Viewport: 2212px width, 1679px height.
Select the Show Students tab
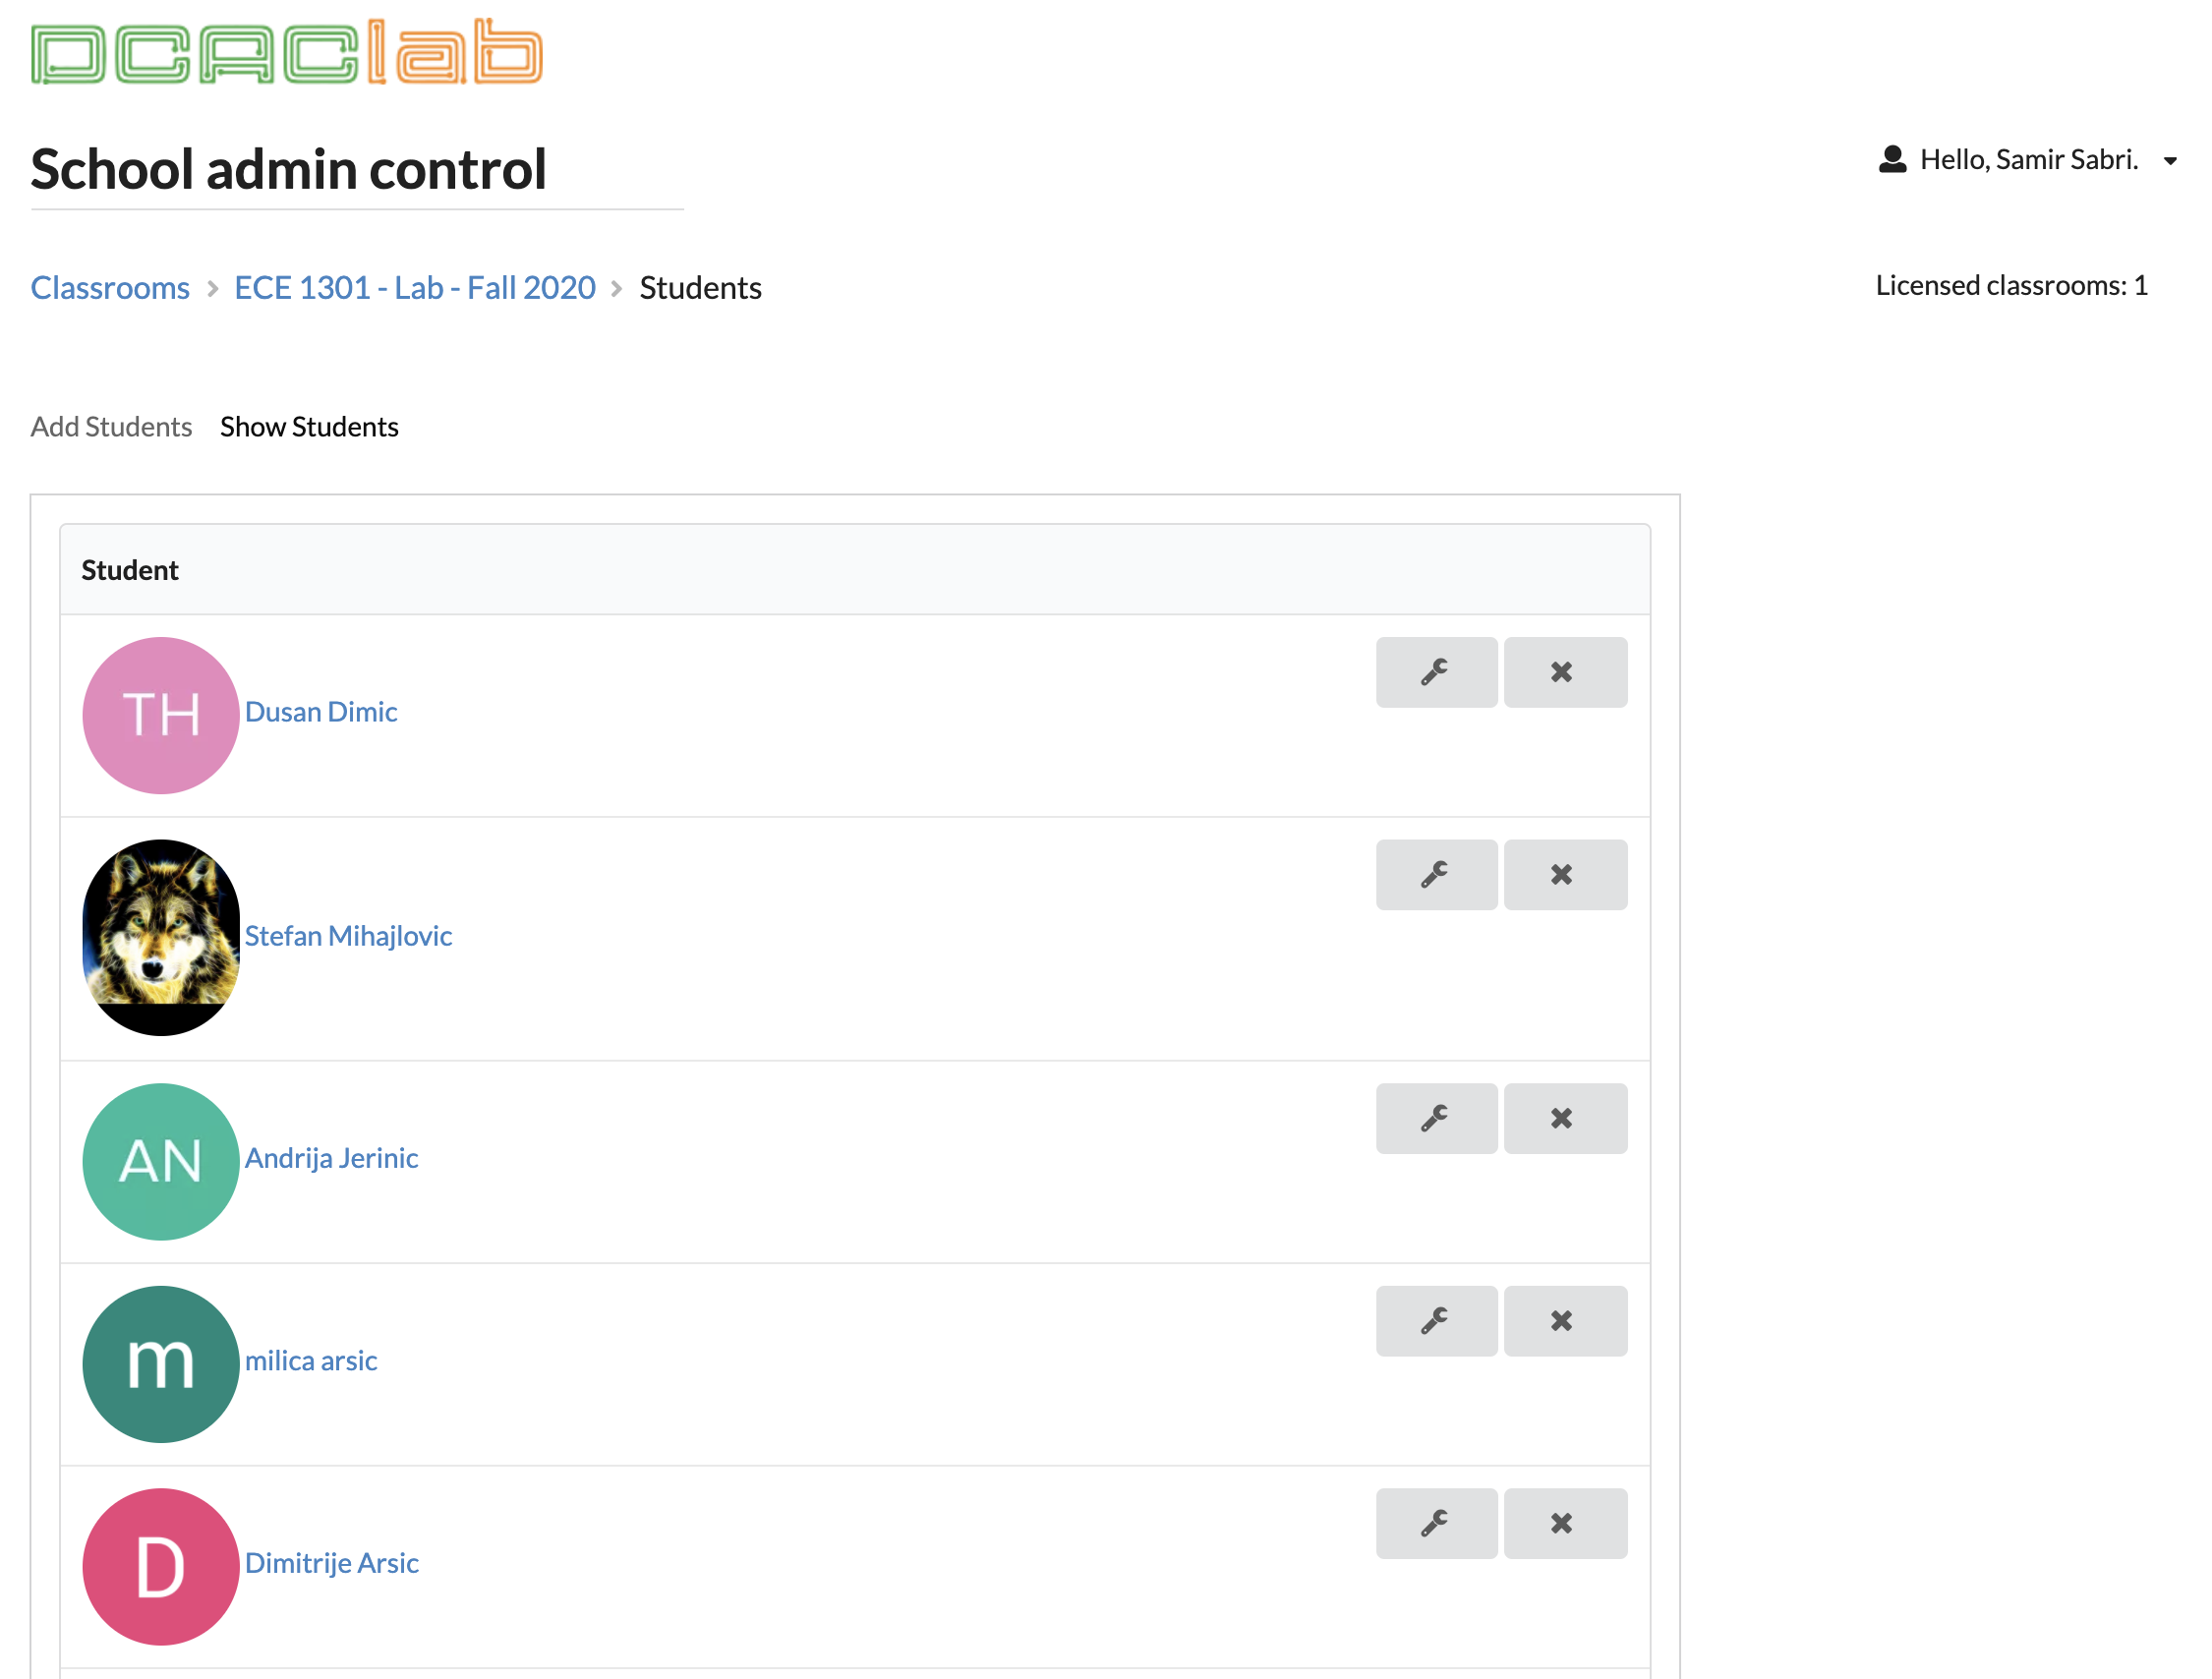pos(309,427)
